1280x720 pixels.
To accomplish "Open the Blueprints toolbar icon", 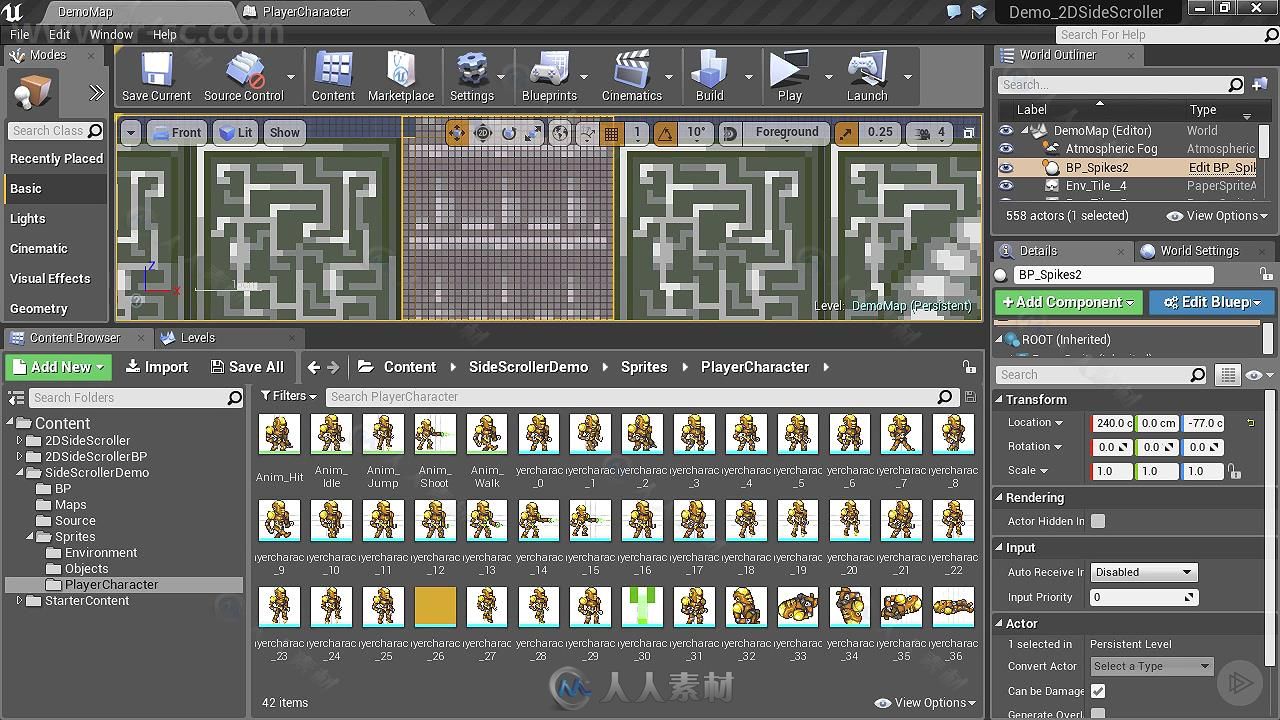I will pos(549,78).
